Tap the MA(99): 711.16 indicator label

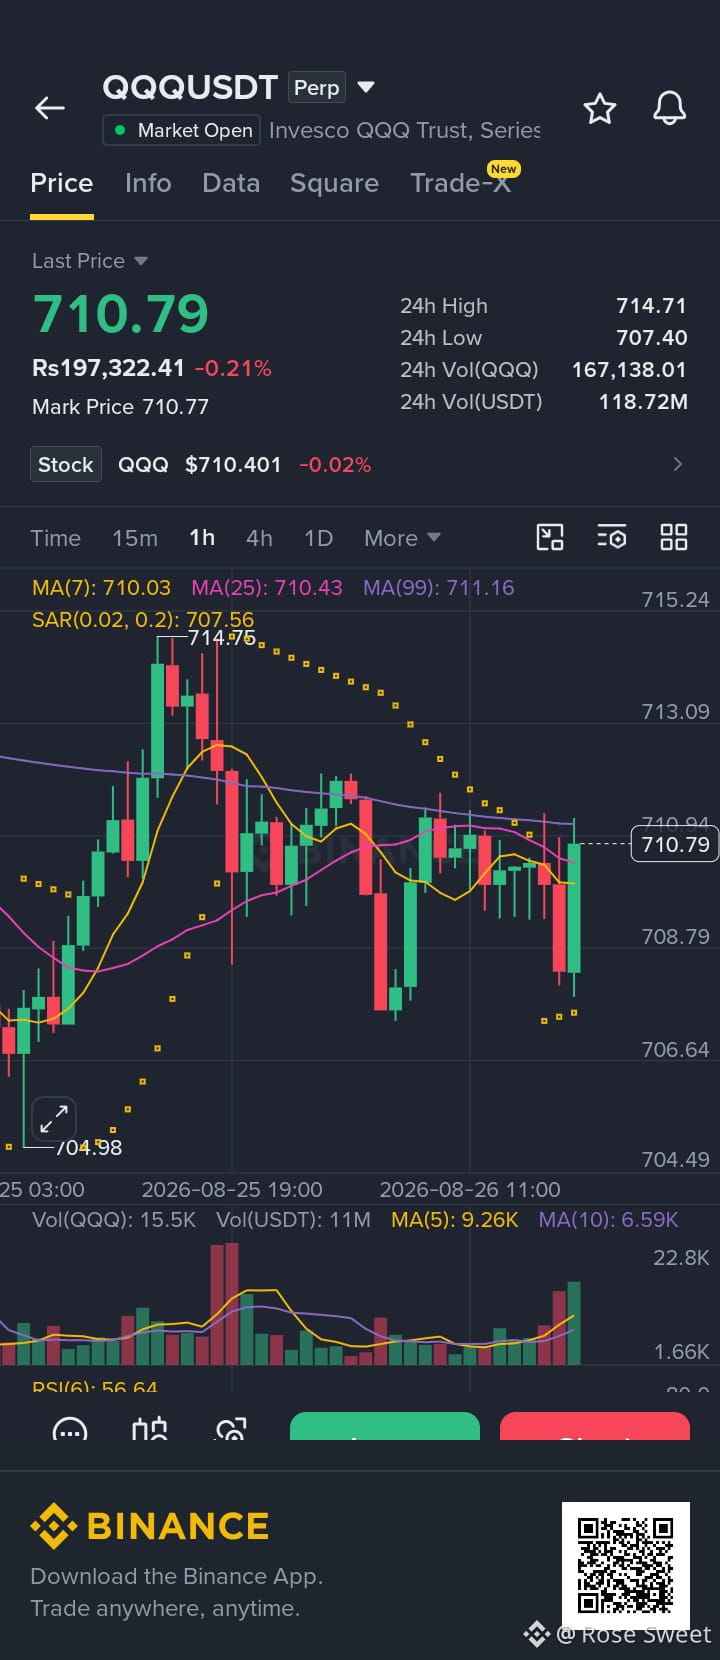439,588
